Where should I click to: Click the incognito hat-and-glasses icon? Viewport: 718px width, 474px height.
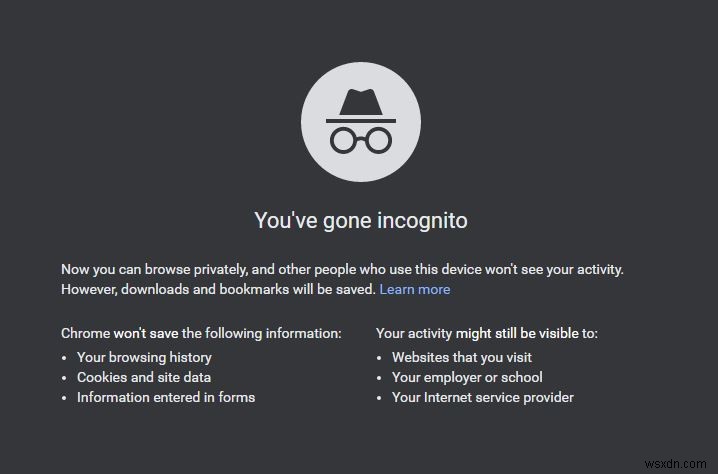pos(360,123)
